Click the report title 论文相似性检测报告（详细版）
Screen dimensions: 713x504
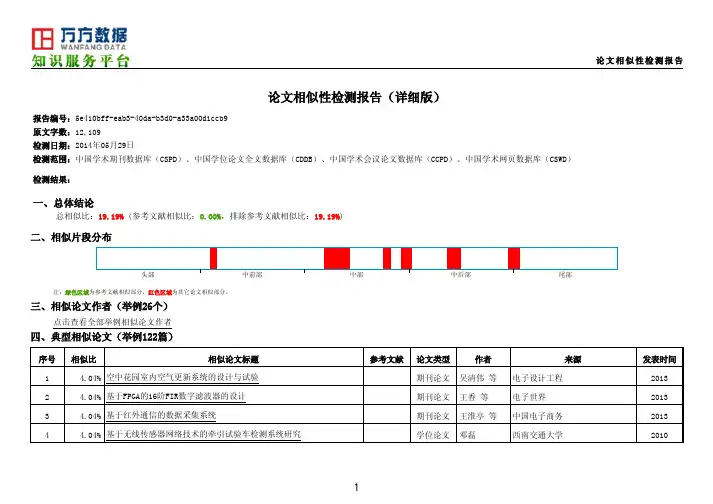356,99
